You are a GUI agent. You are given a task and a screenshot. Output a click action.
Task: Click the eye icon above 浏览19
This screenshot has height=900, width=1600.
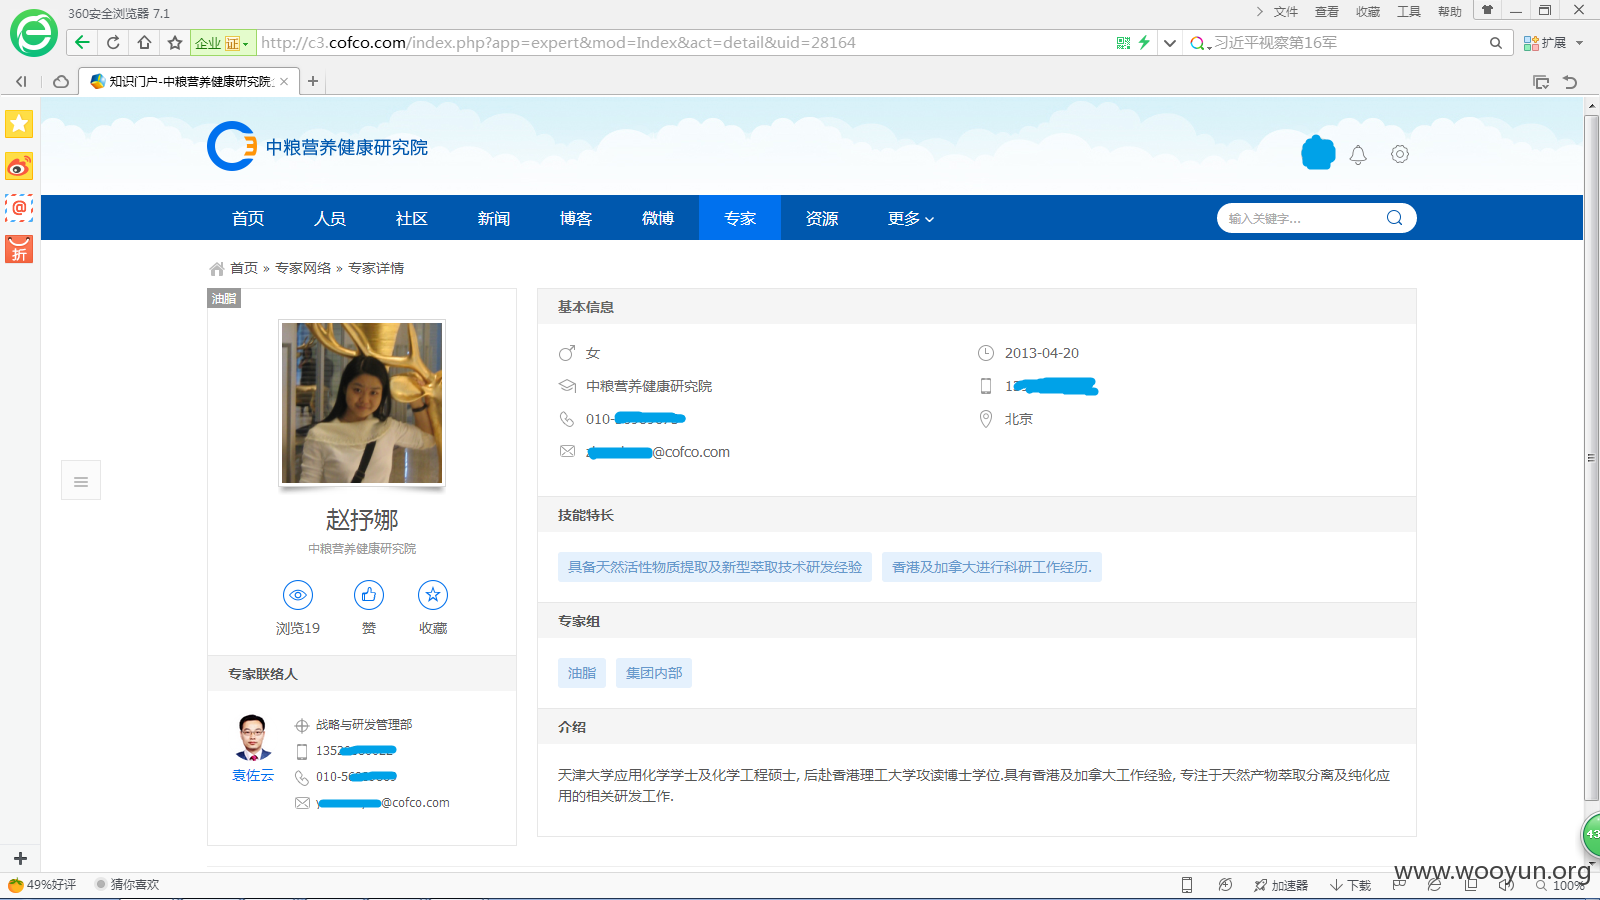(298, 595)
